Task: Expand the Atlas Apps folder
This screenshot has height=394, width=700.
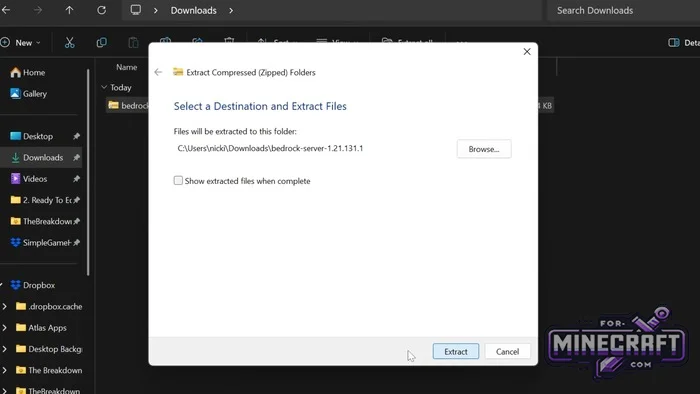Action: [x=4, y=328]
